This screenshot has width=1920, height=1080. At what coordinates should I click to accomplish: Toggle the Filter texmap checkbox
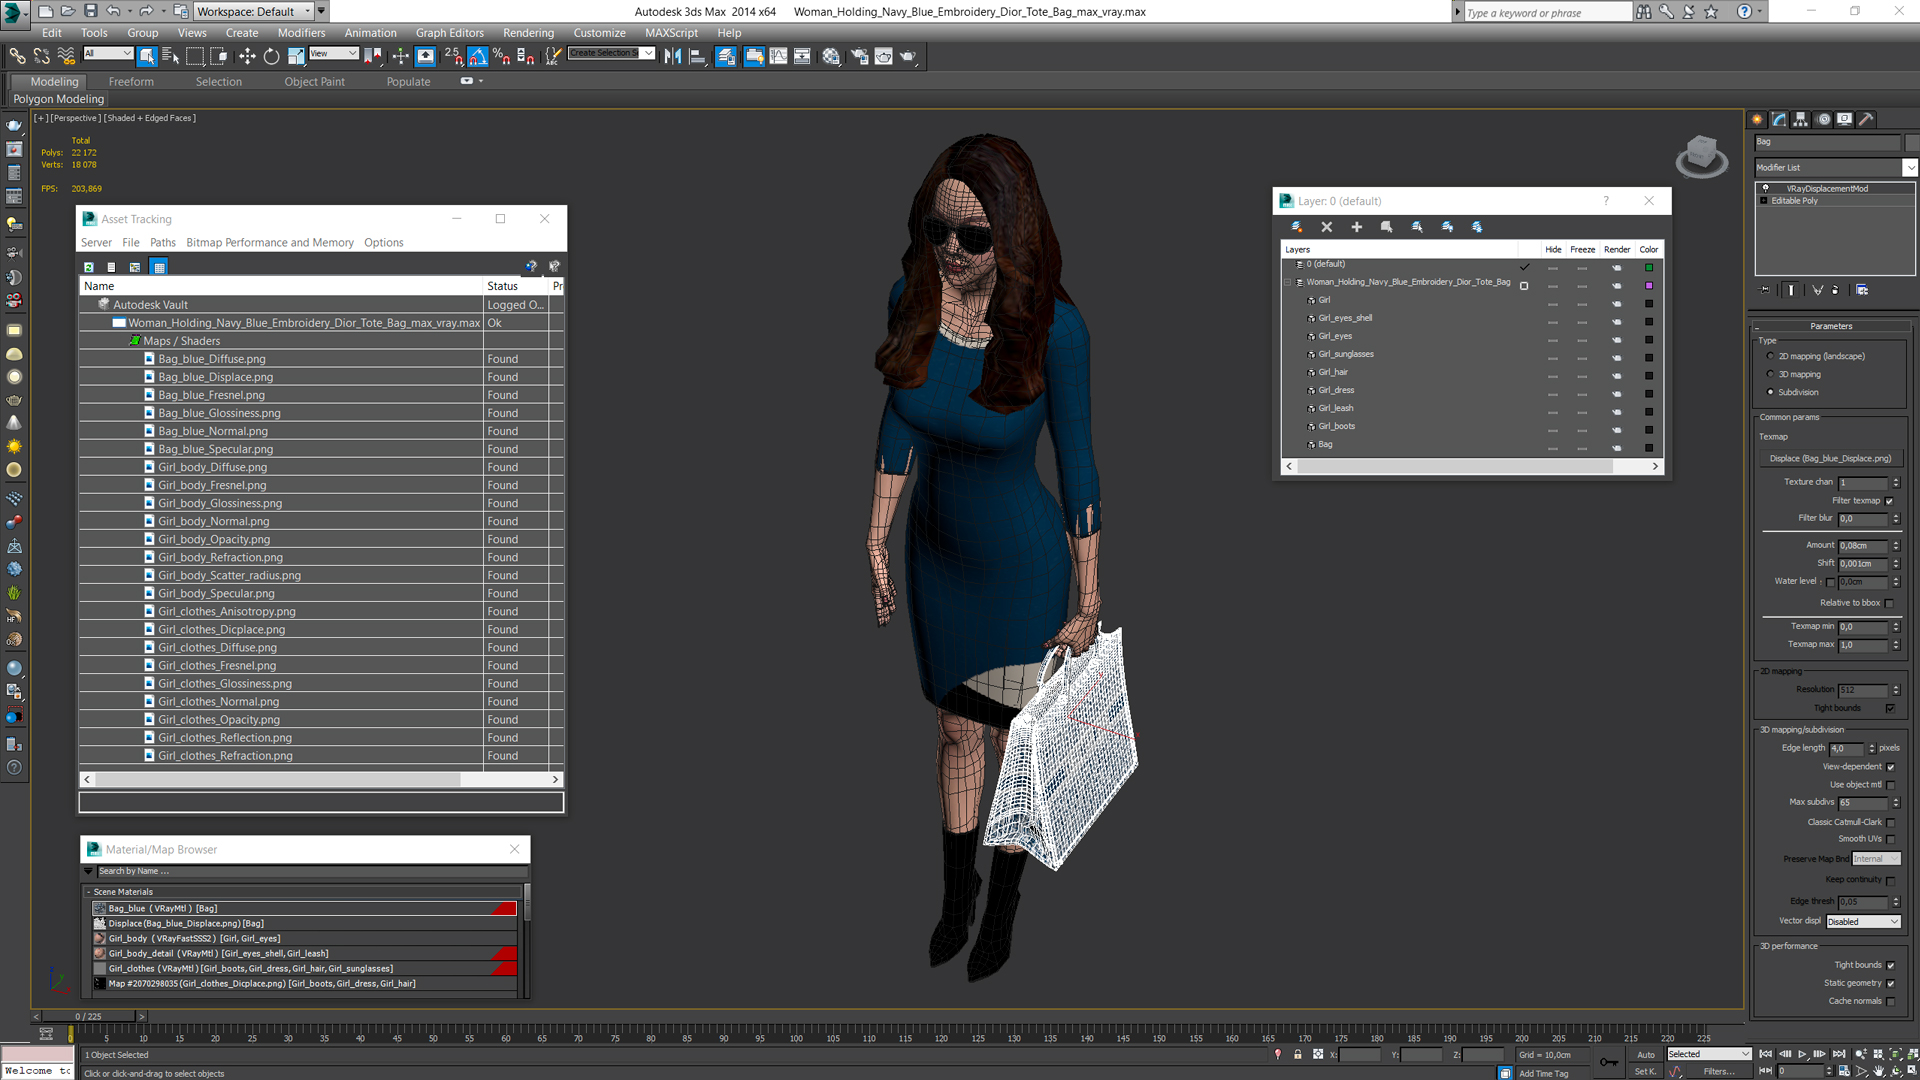click(1889, 501)
